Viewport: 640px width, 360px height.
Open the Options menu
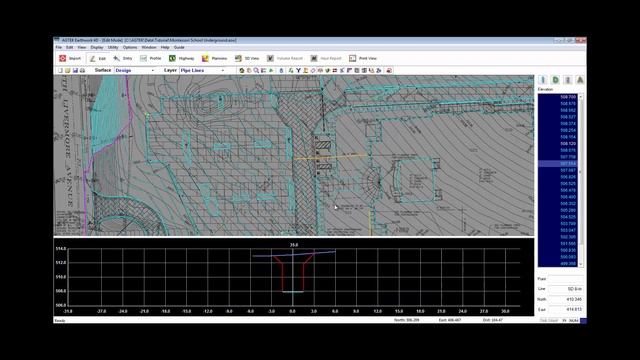click(130, 47)
